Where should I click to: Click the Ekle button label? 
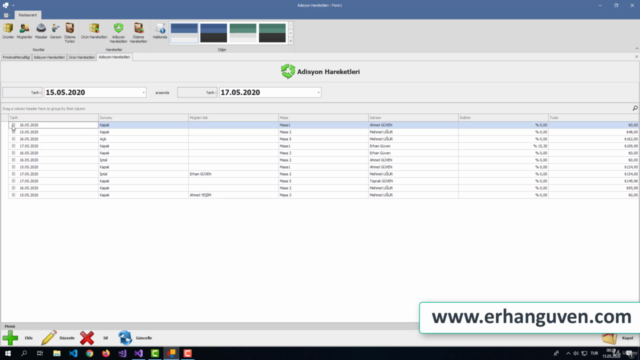tap(29, 338)
